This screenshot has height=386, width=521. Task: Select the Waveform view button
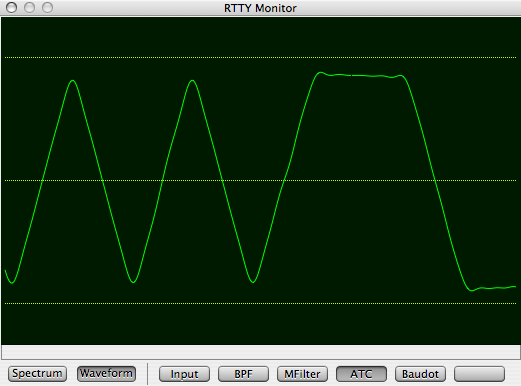pyautogui.click(x=106, y=374)
